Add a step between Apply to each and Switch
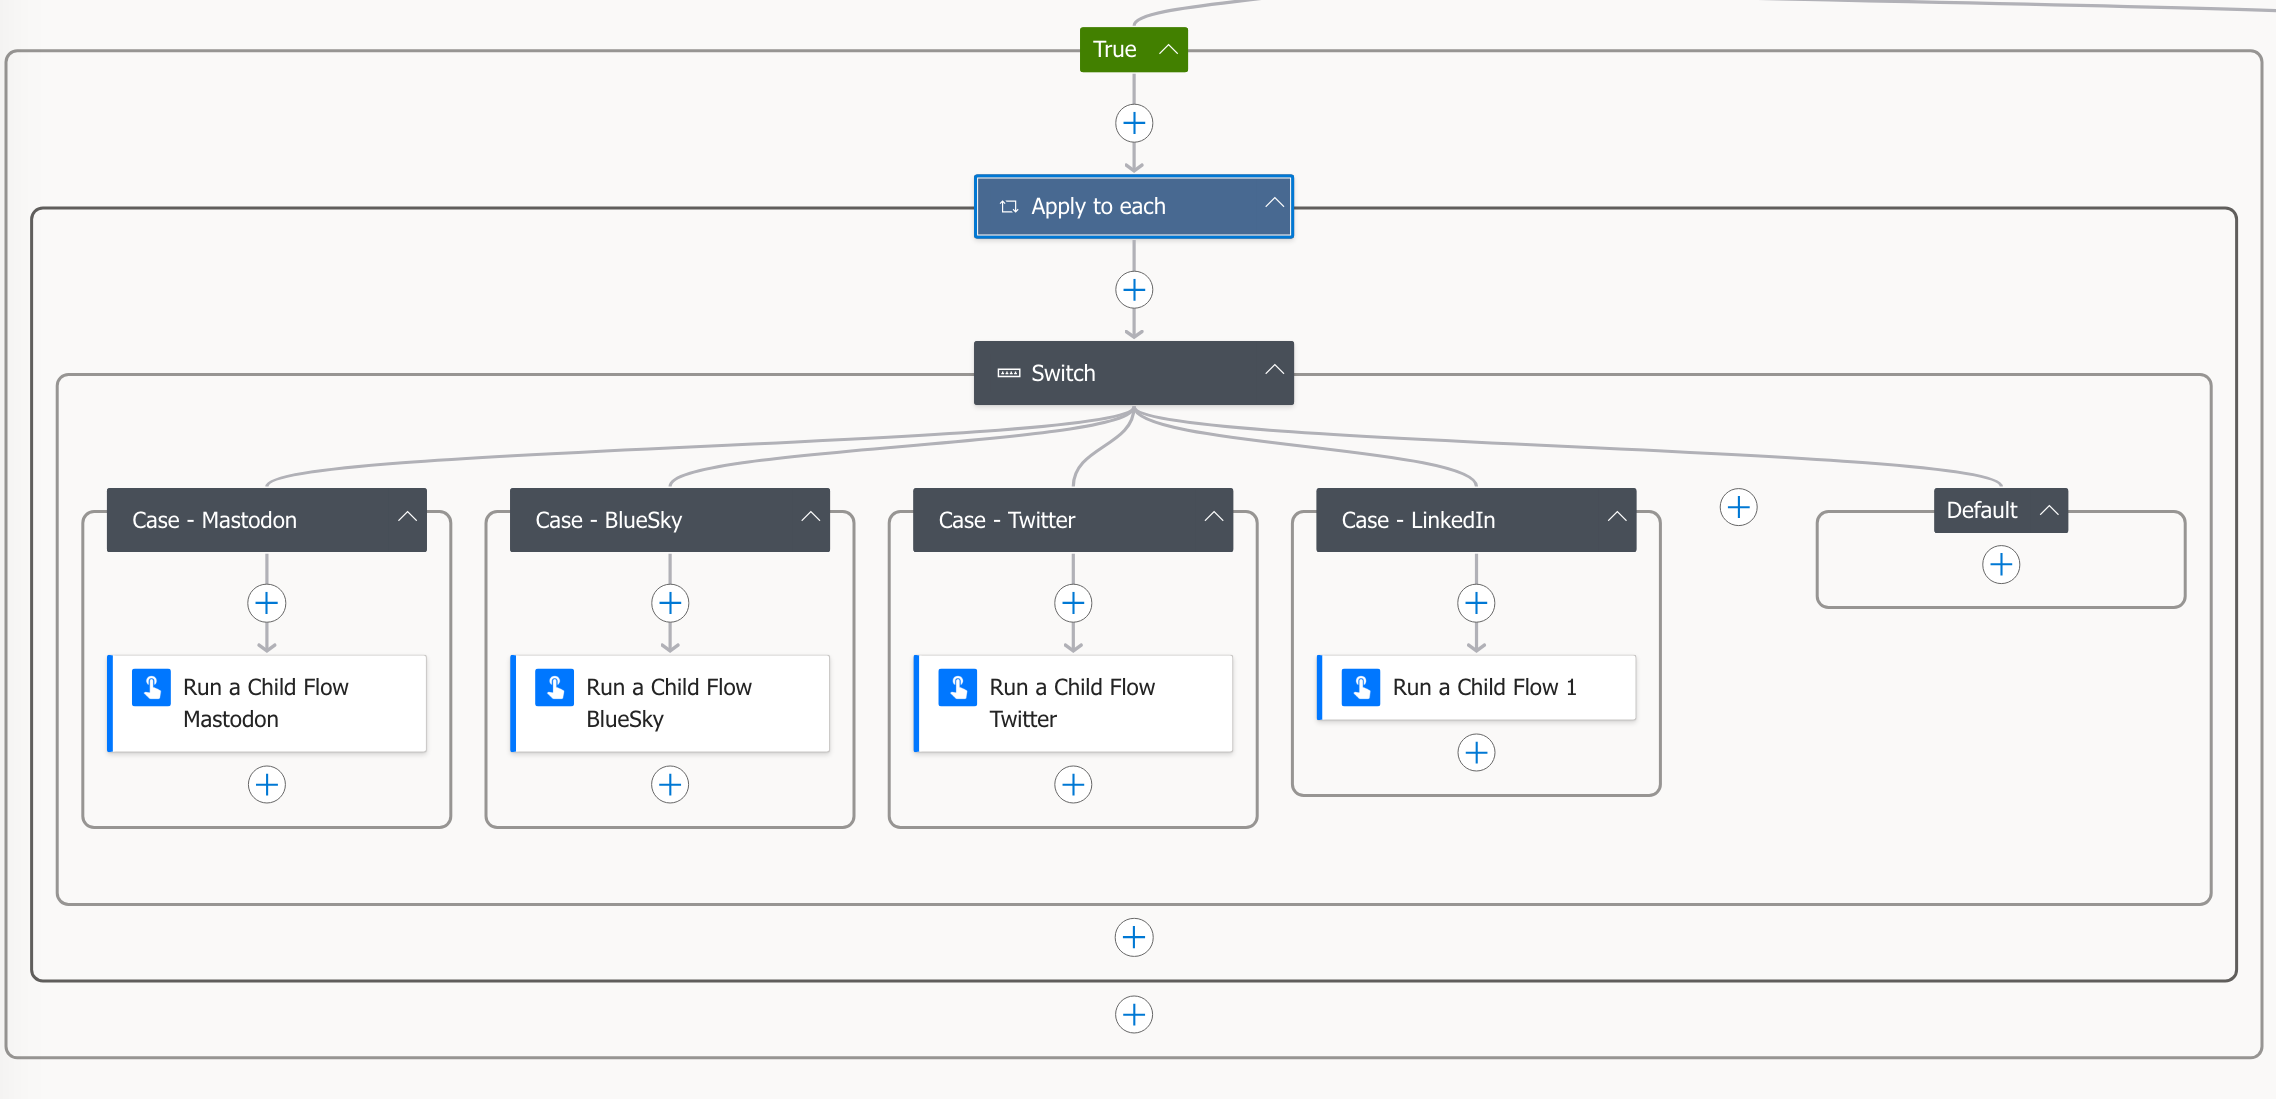The height and width of the screenshot is (1099, 2276). coord(1134,291)
